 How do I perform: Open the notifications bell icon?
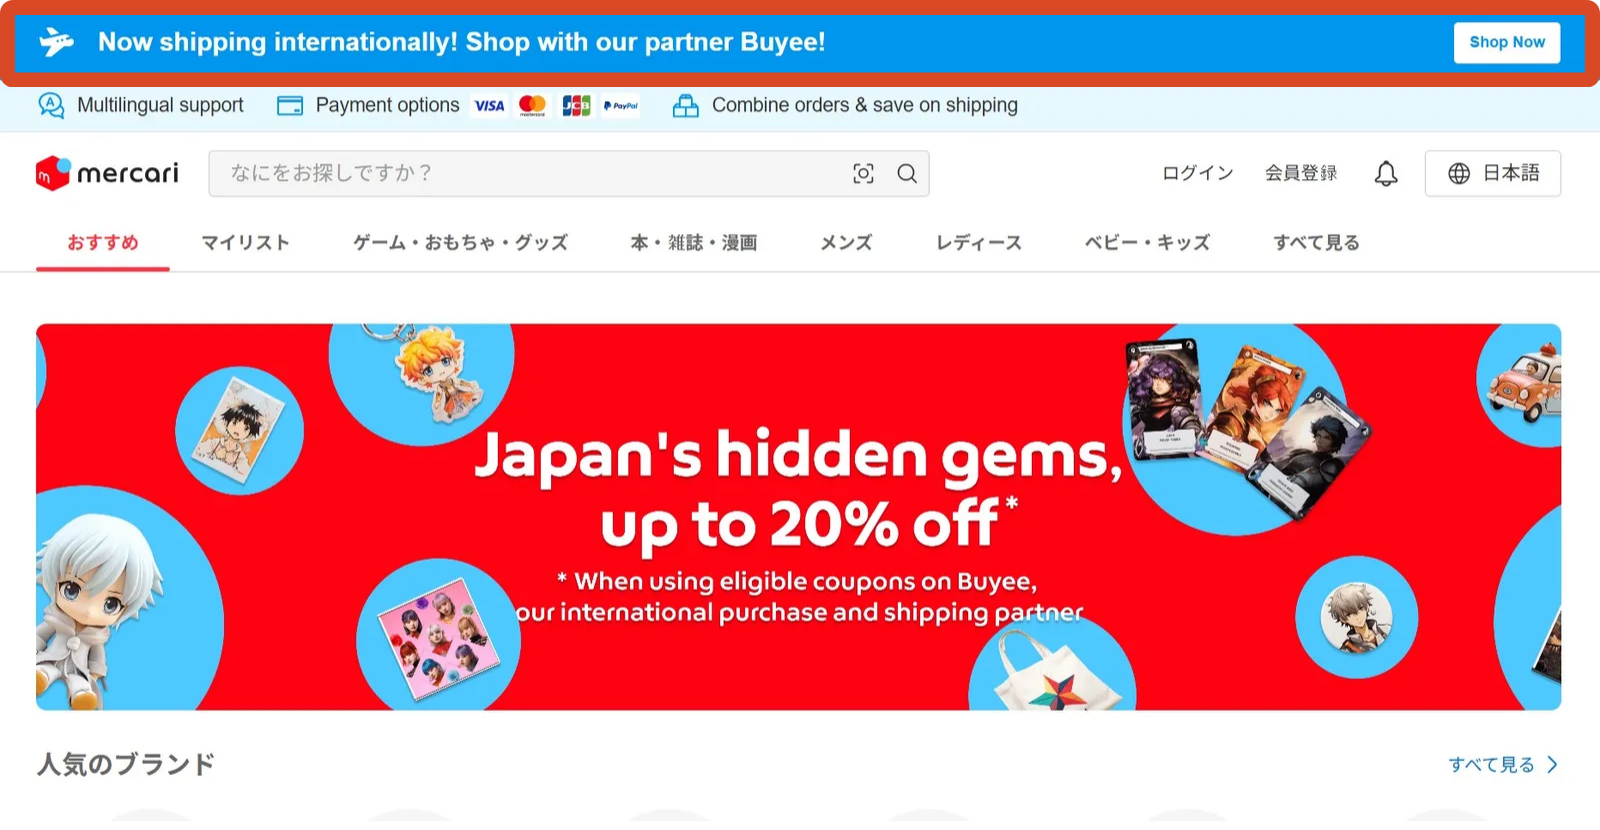point(1386,174)
